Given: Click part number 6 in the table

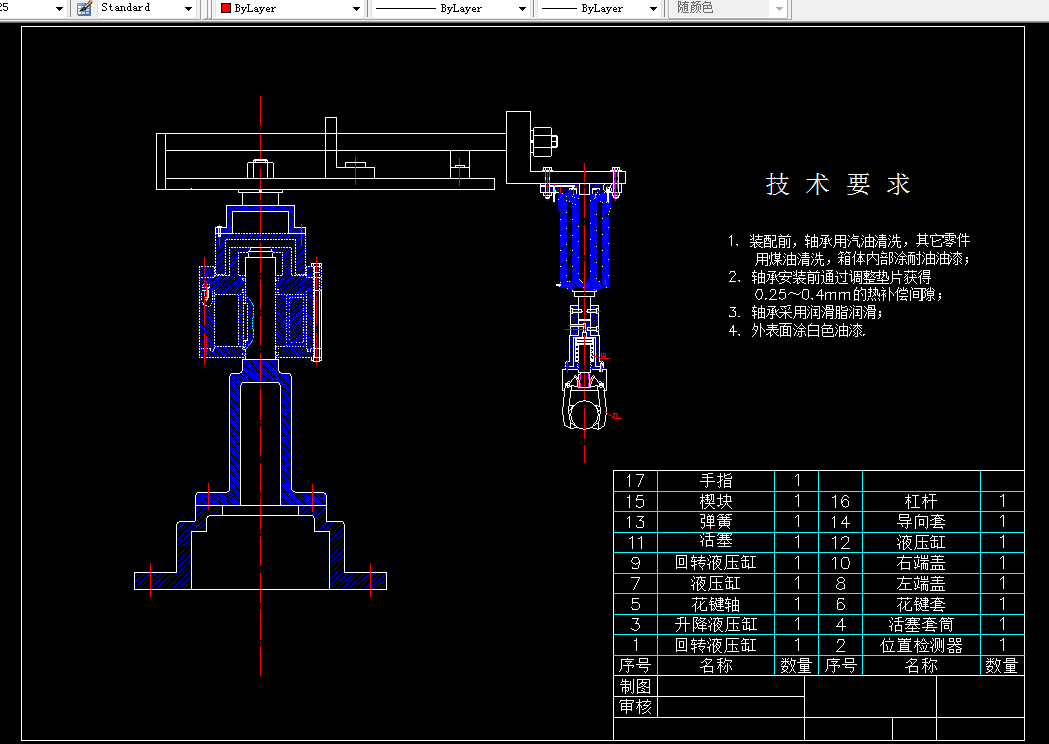Looking at the screenshot, I should (840, 604).
